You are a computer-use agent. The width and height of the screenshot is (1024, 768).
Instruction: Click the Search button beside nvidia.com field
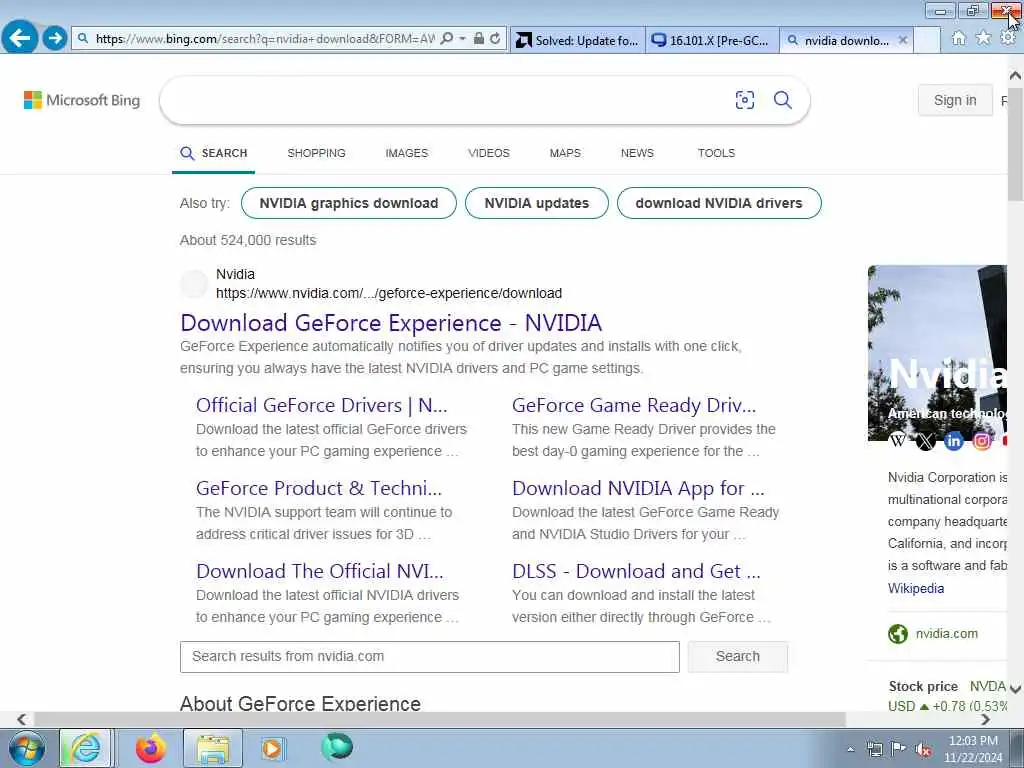738,656
